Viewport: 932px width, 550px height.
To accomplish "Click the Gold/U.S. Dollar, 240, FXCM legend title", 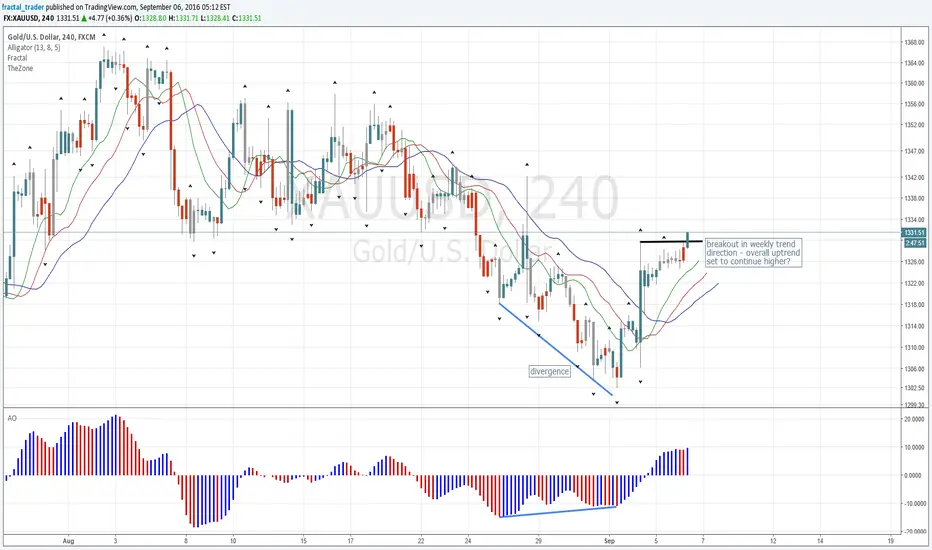I will [x=51, y=37].
